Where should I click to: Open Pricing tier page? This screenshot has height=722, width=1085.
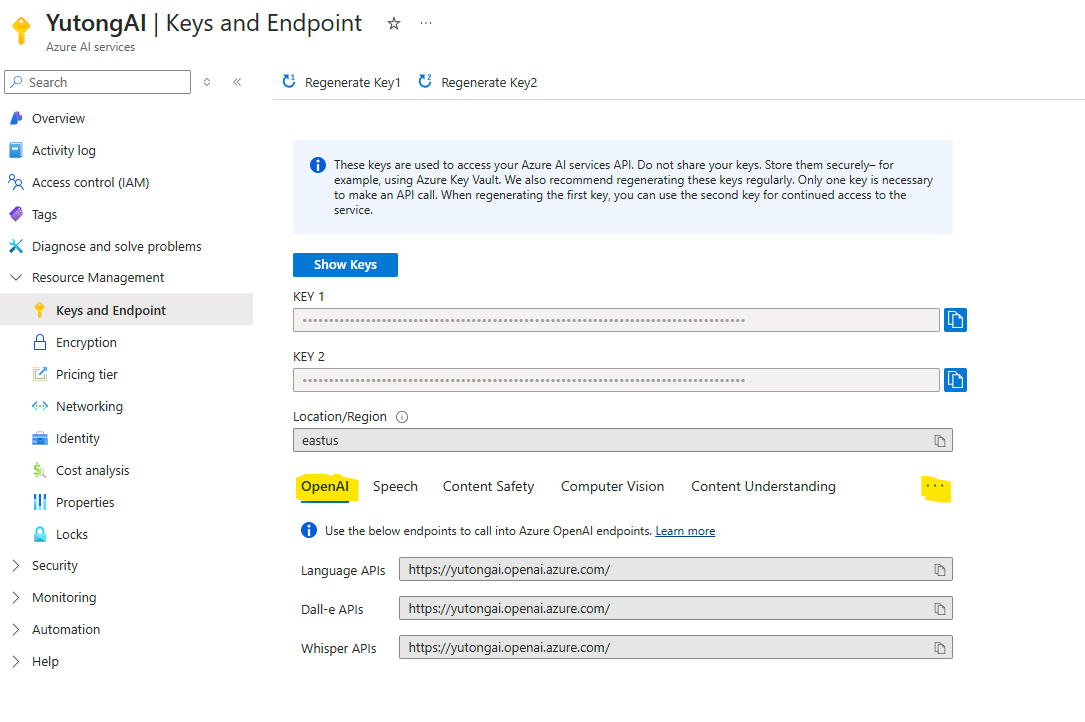pos(86,374)
